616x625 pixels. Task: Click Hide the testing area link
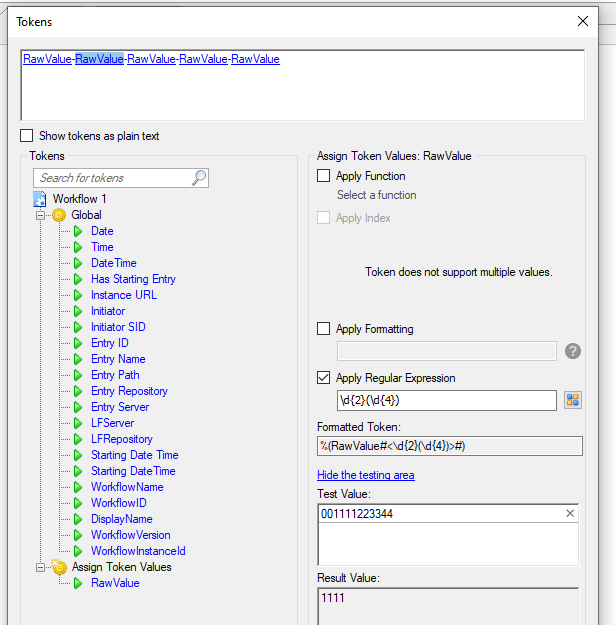click(366, 475)
